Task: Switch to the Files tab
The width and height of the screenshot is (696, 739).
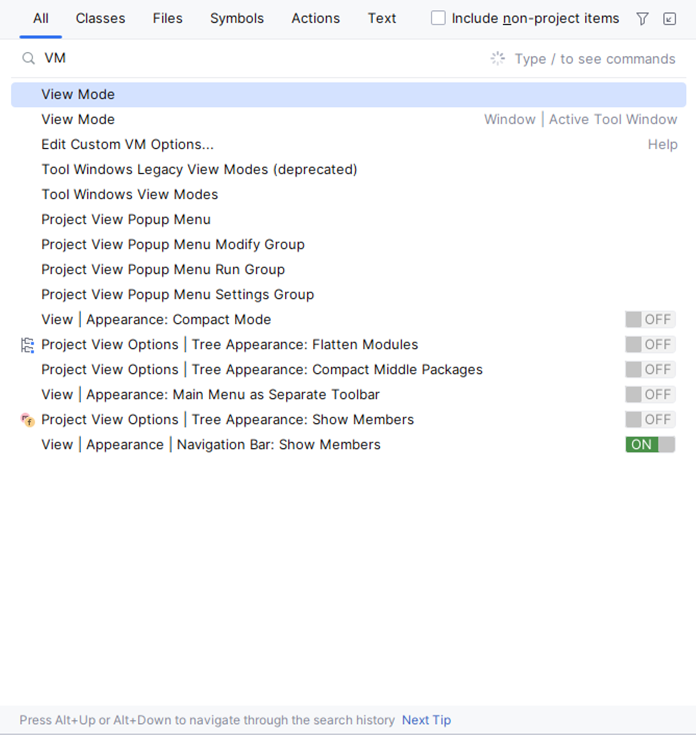Action: click(x=167, y=18)
